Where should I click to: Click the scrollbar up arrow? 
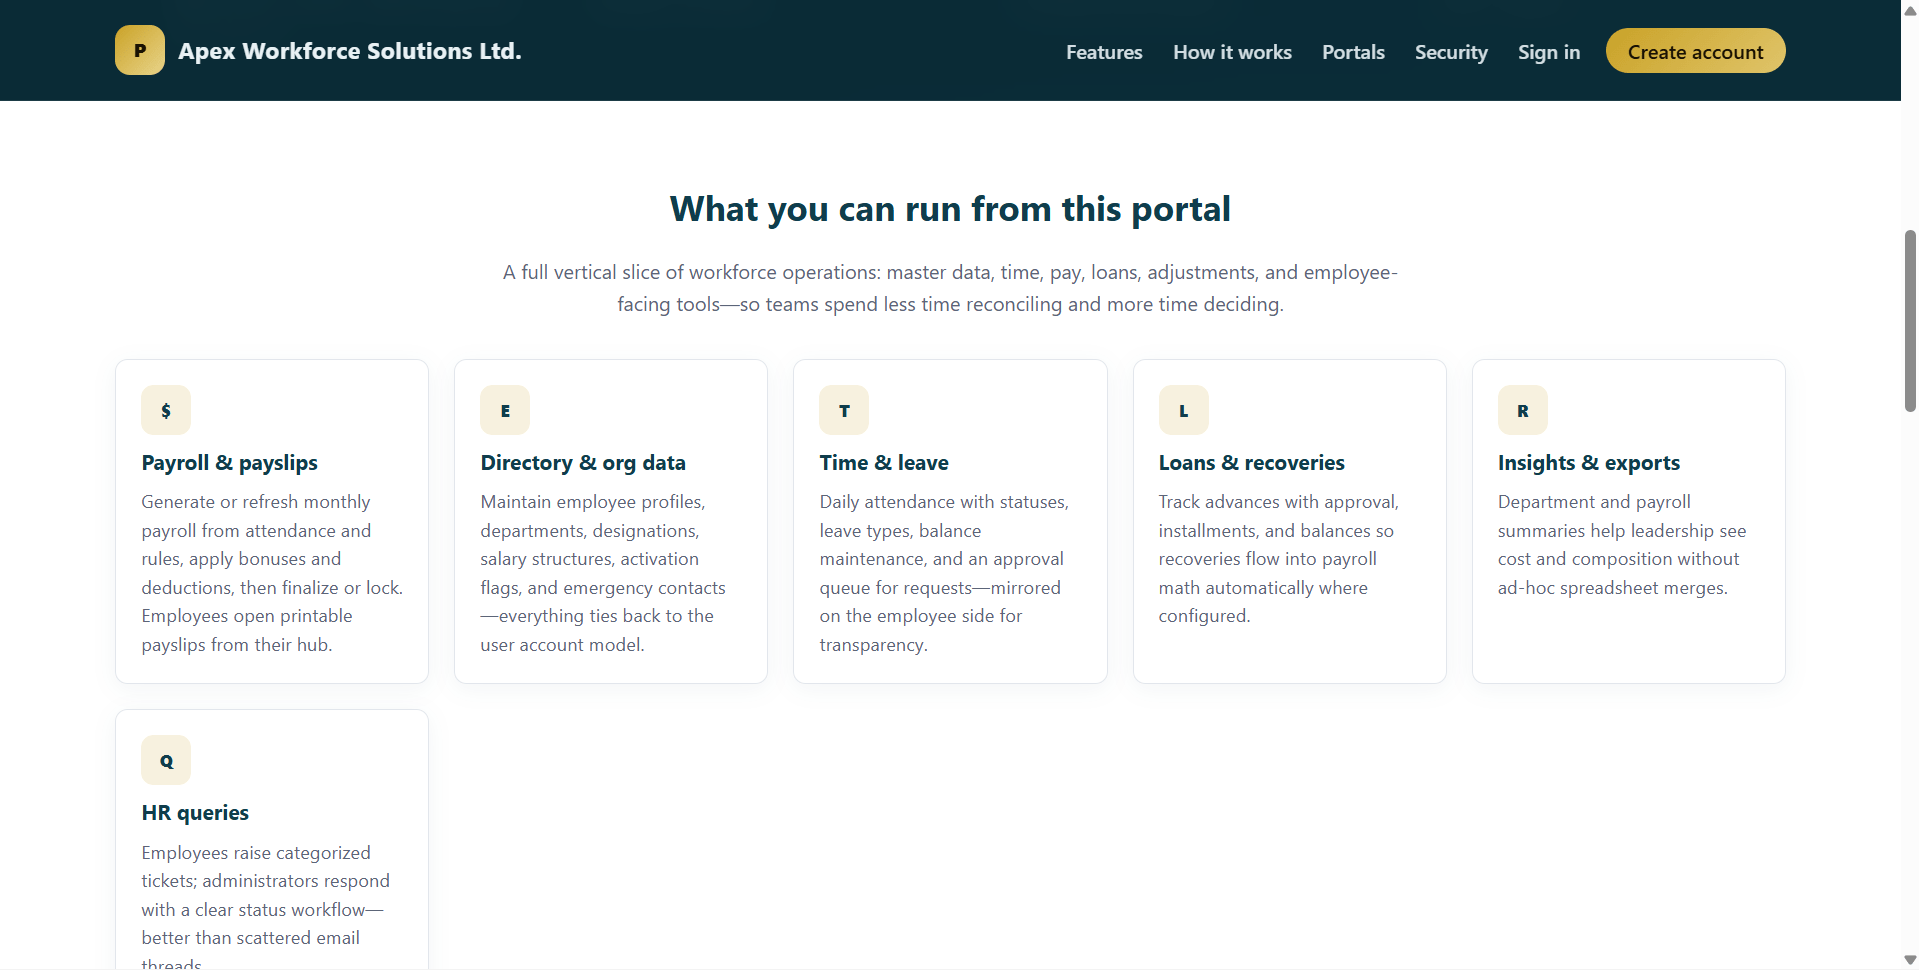pos(1910,10)
